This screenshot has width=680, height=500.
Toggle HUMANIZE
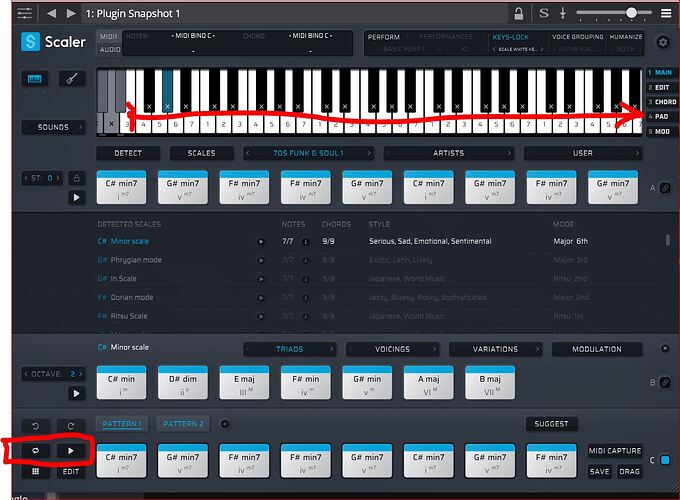(x=626, y=37)
